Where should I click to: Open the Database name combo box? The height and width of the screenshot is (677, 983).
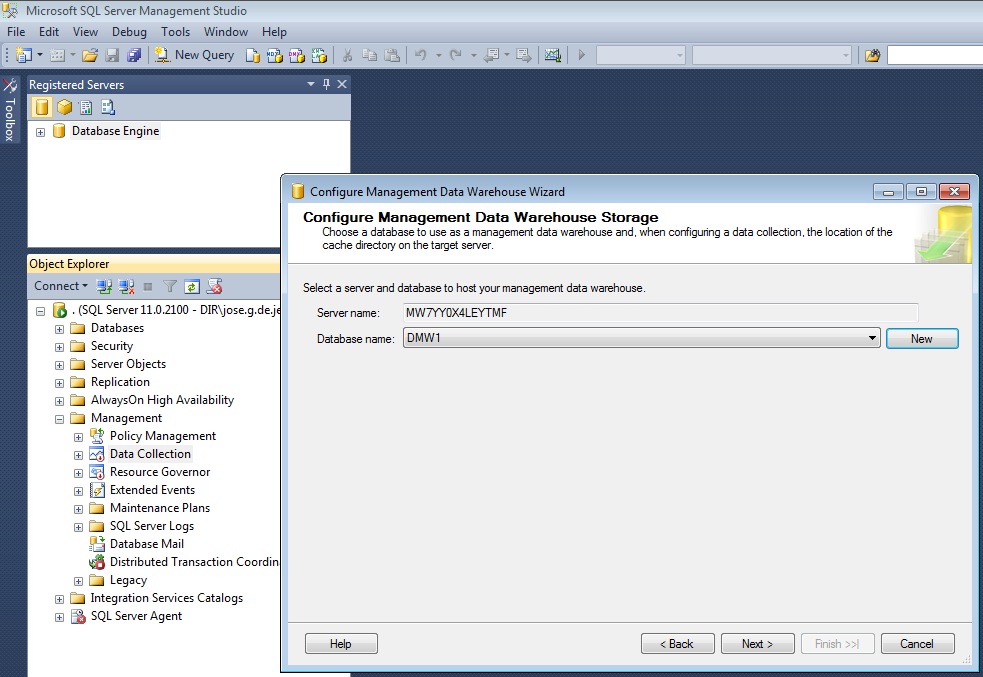pos(641,338)
